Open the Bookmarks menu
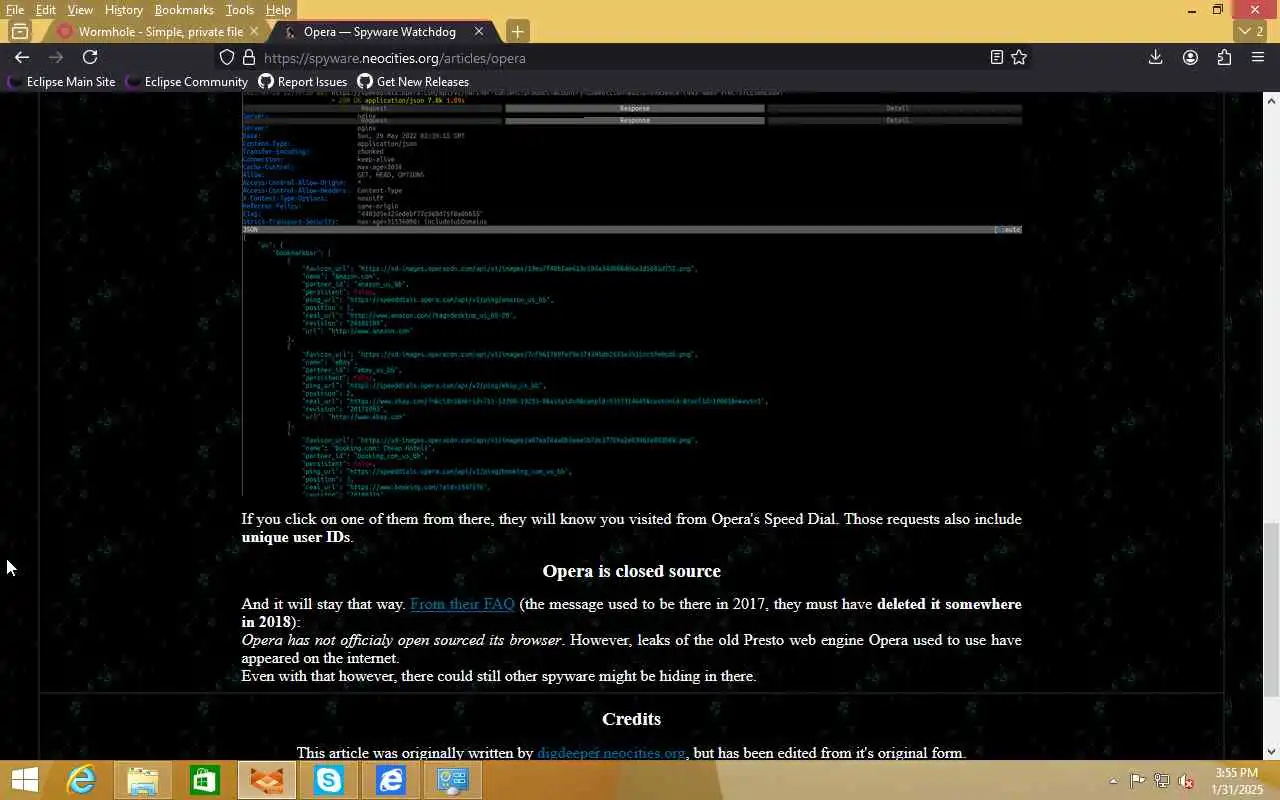Image resolution: width=1280 pixels, height=800 pixels. 184,10
